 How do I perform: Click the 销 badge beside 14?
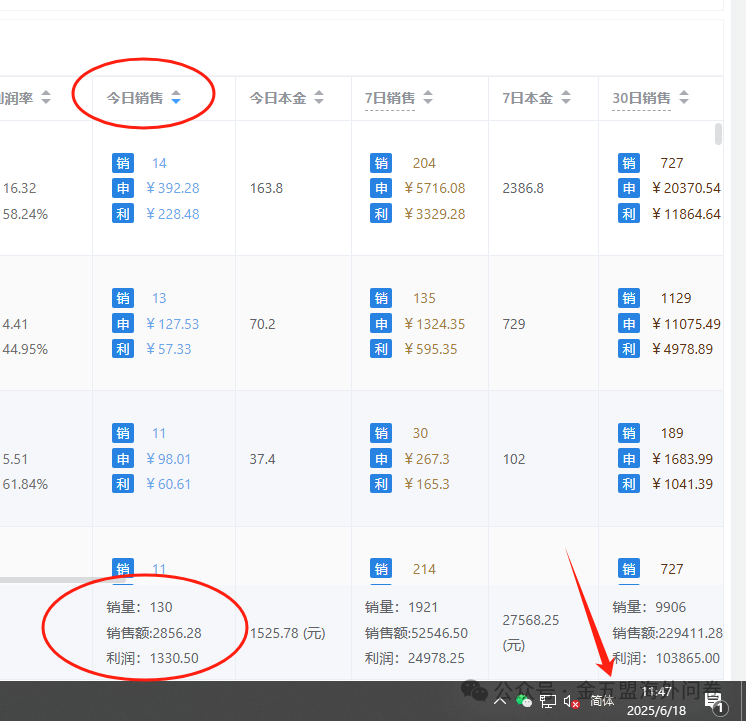123,163
